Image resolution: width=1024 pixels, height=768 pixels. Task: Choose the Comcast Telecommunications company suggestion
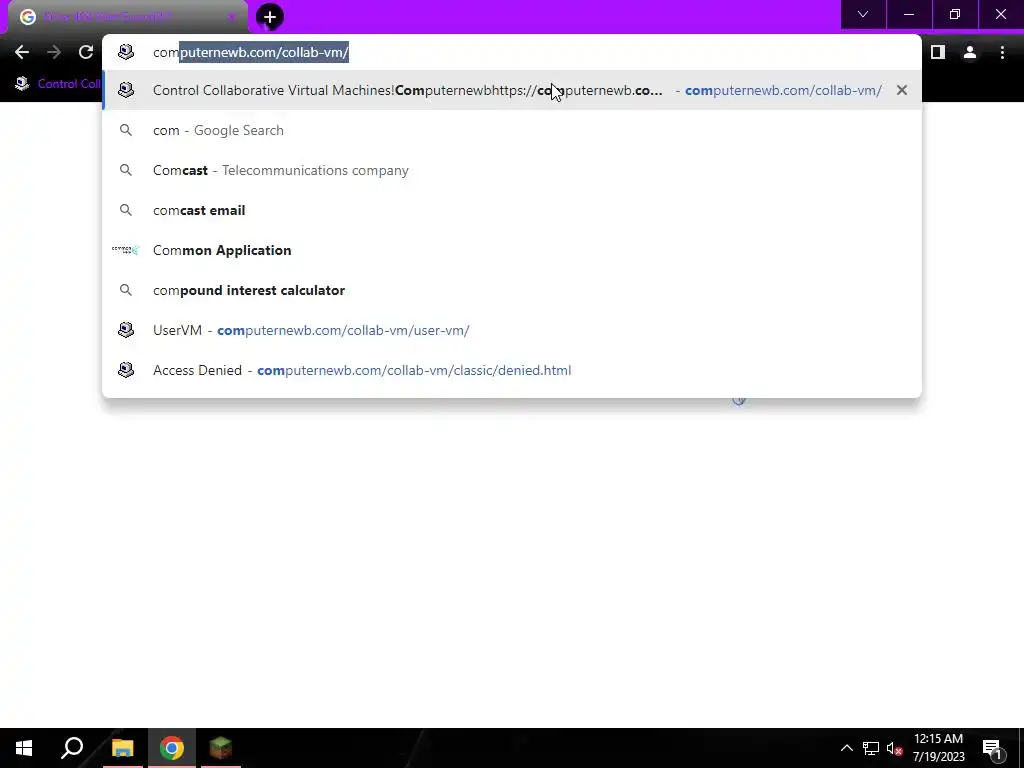click(512, 170)
